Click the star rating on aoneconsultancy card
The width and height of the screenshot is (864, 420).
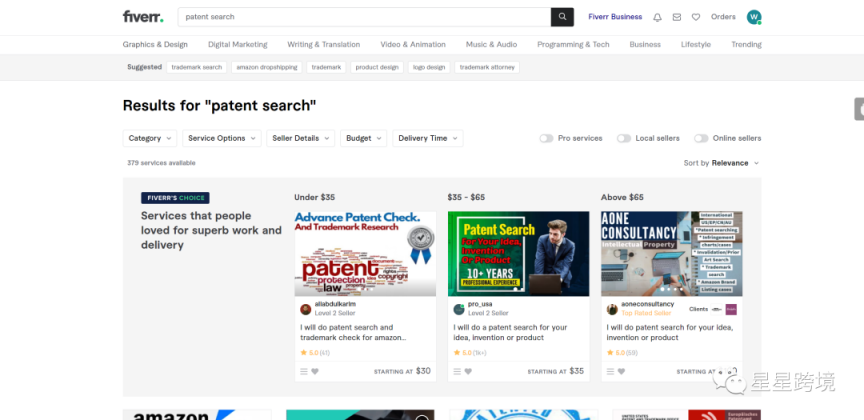[x=622, y=353]
